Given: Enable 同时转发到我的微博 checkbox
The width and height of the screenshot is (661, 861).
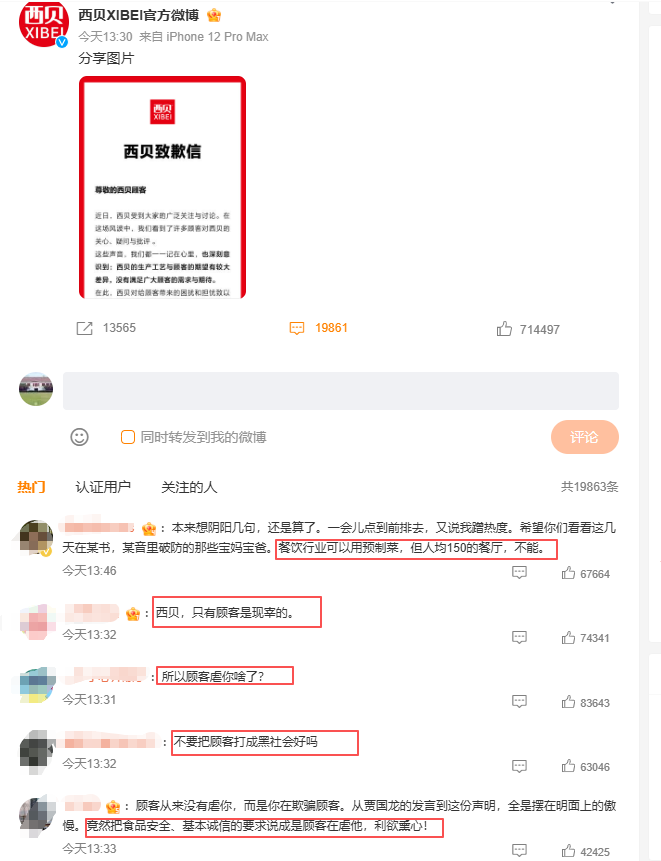Looking at the screenshot, I should (128, 437).
